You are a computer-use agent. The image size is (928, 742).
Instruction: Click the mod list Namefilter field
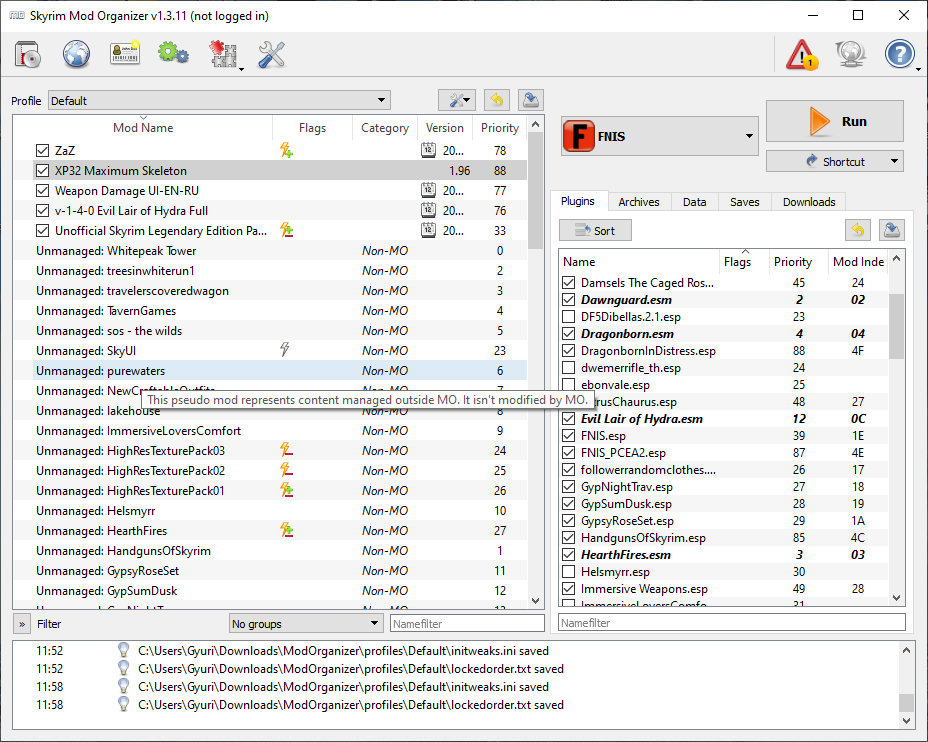pos(465,624)
